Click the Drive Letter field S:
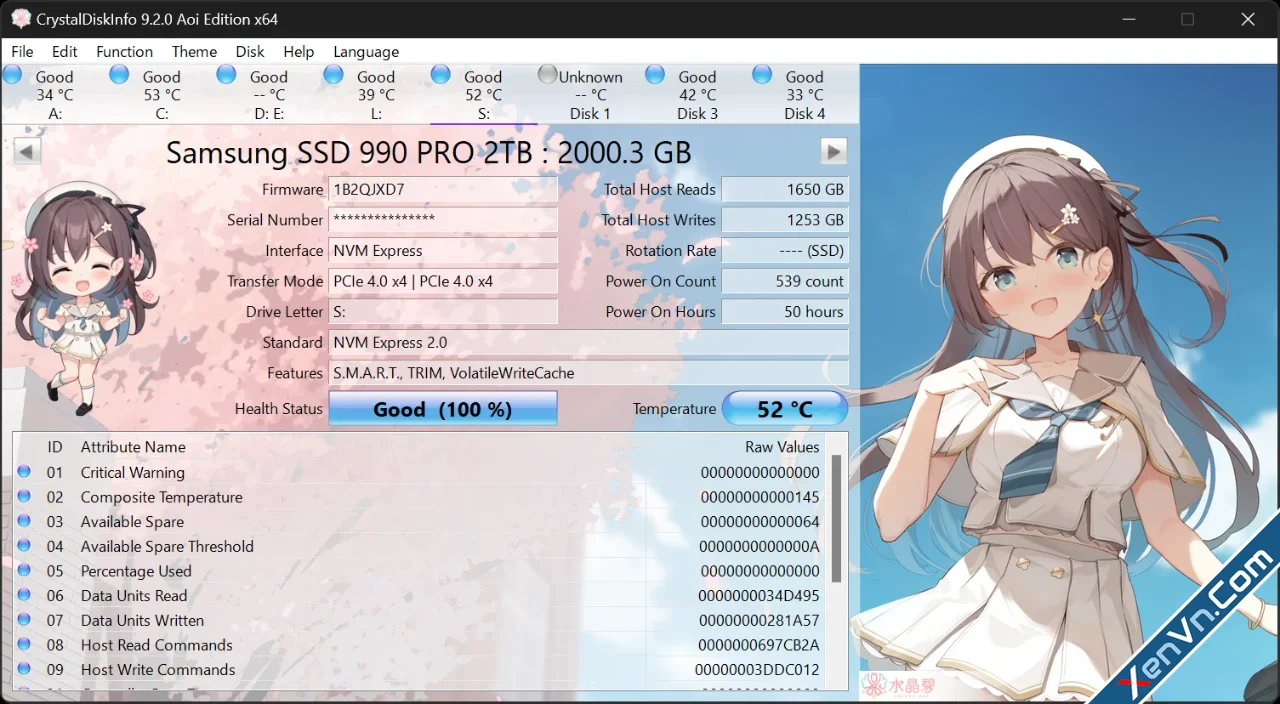Image resolution: width=1280 pixels, height=704 pixels. (x=443, y=312)
